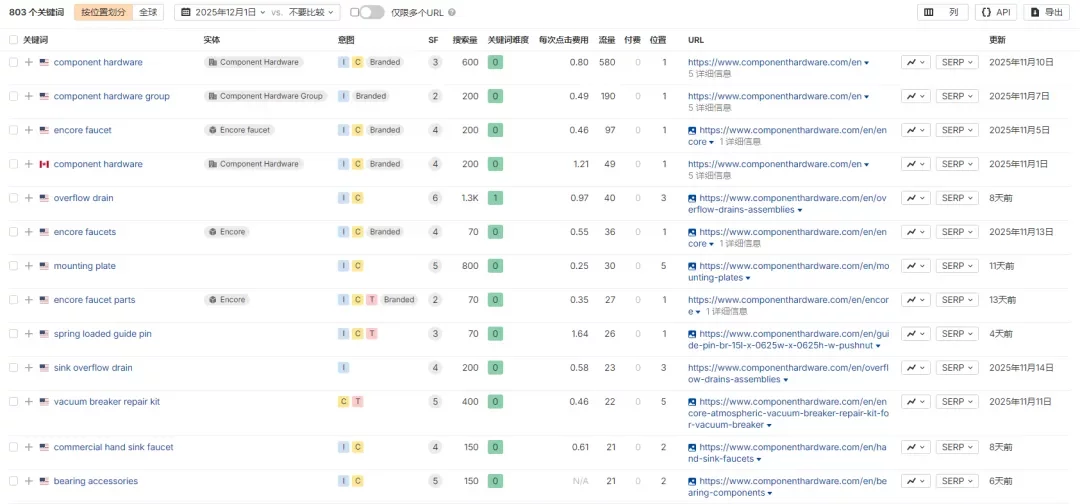Click the image icon in commercial hand sink faucet URL
1080x504 pixels.
point(692,448)
